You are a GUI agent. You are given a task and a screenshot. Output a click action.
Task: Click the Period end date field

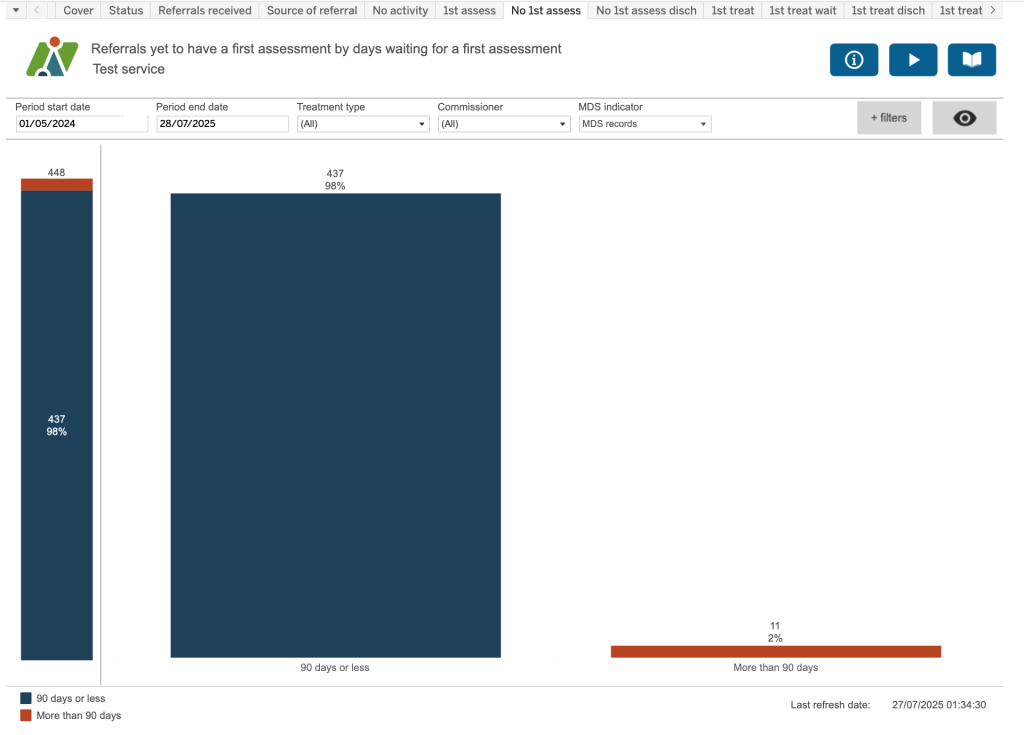(221, 124)
